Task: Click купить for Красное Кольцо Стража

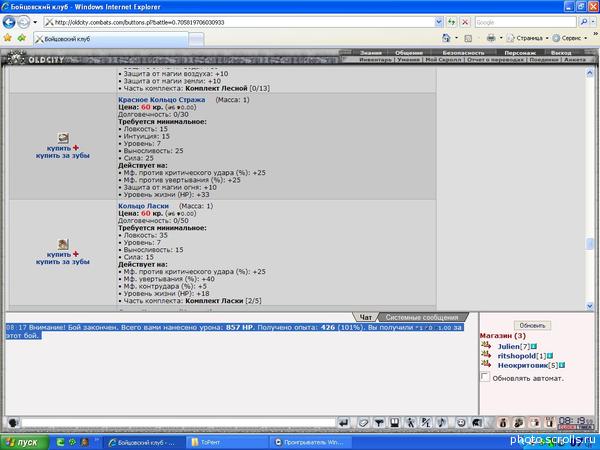Action: [59, 148]
